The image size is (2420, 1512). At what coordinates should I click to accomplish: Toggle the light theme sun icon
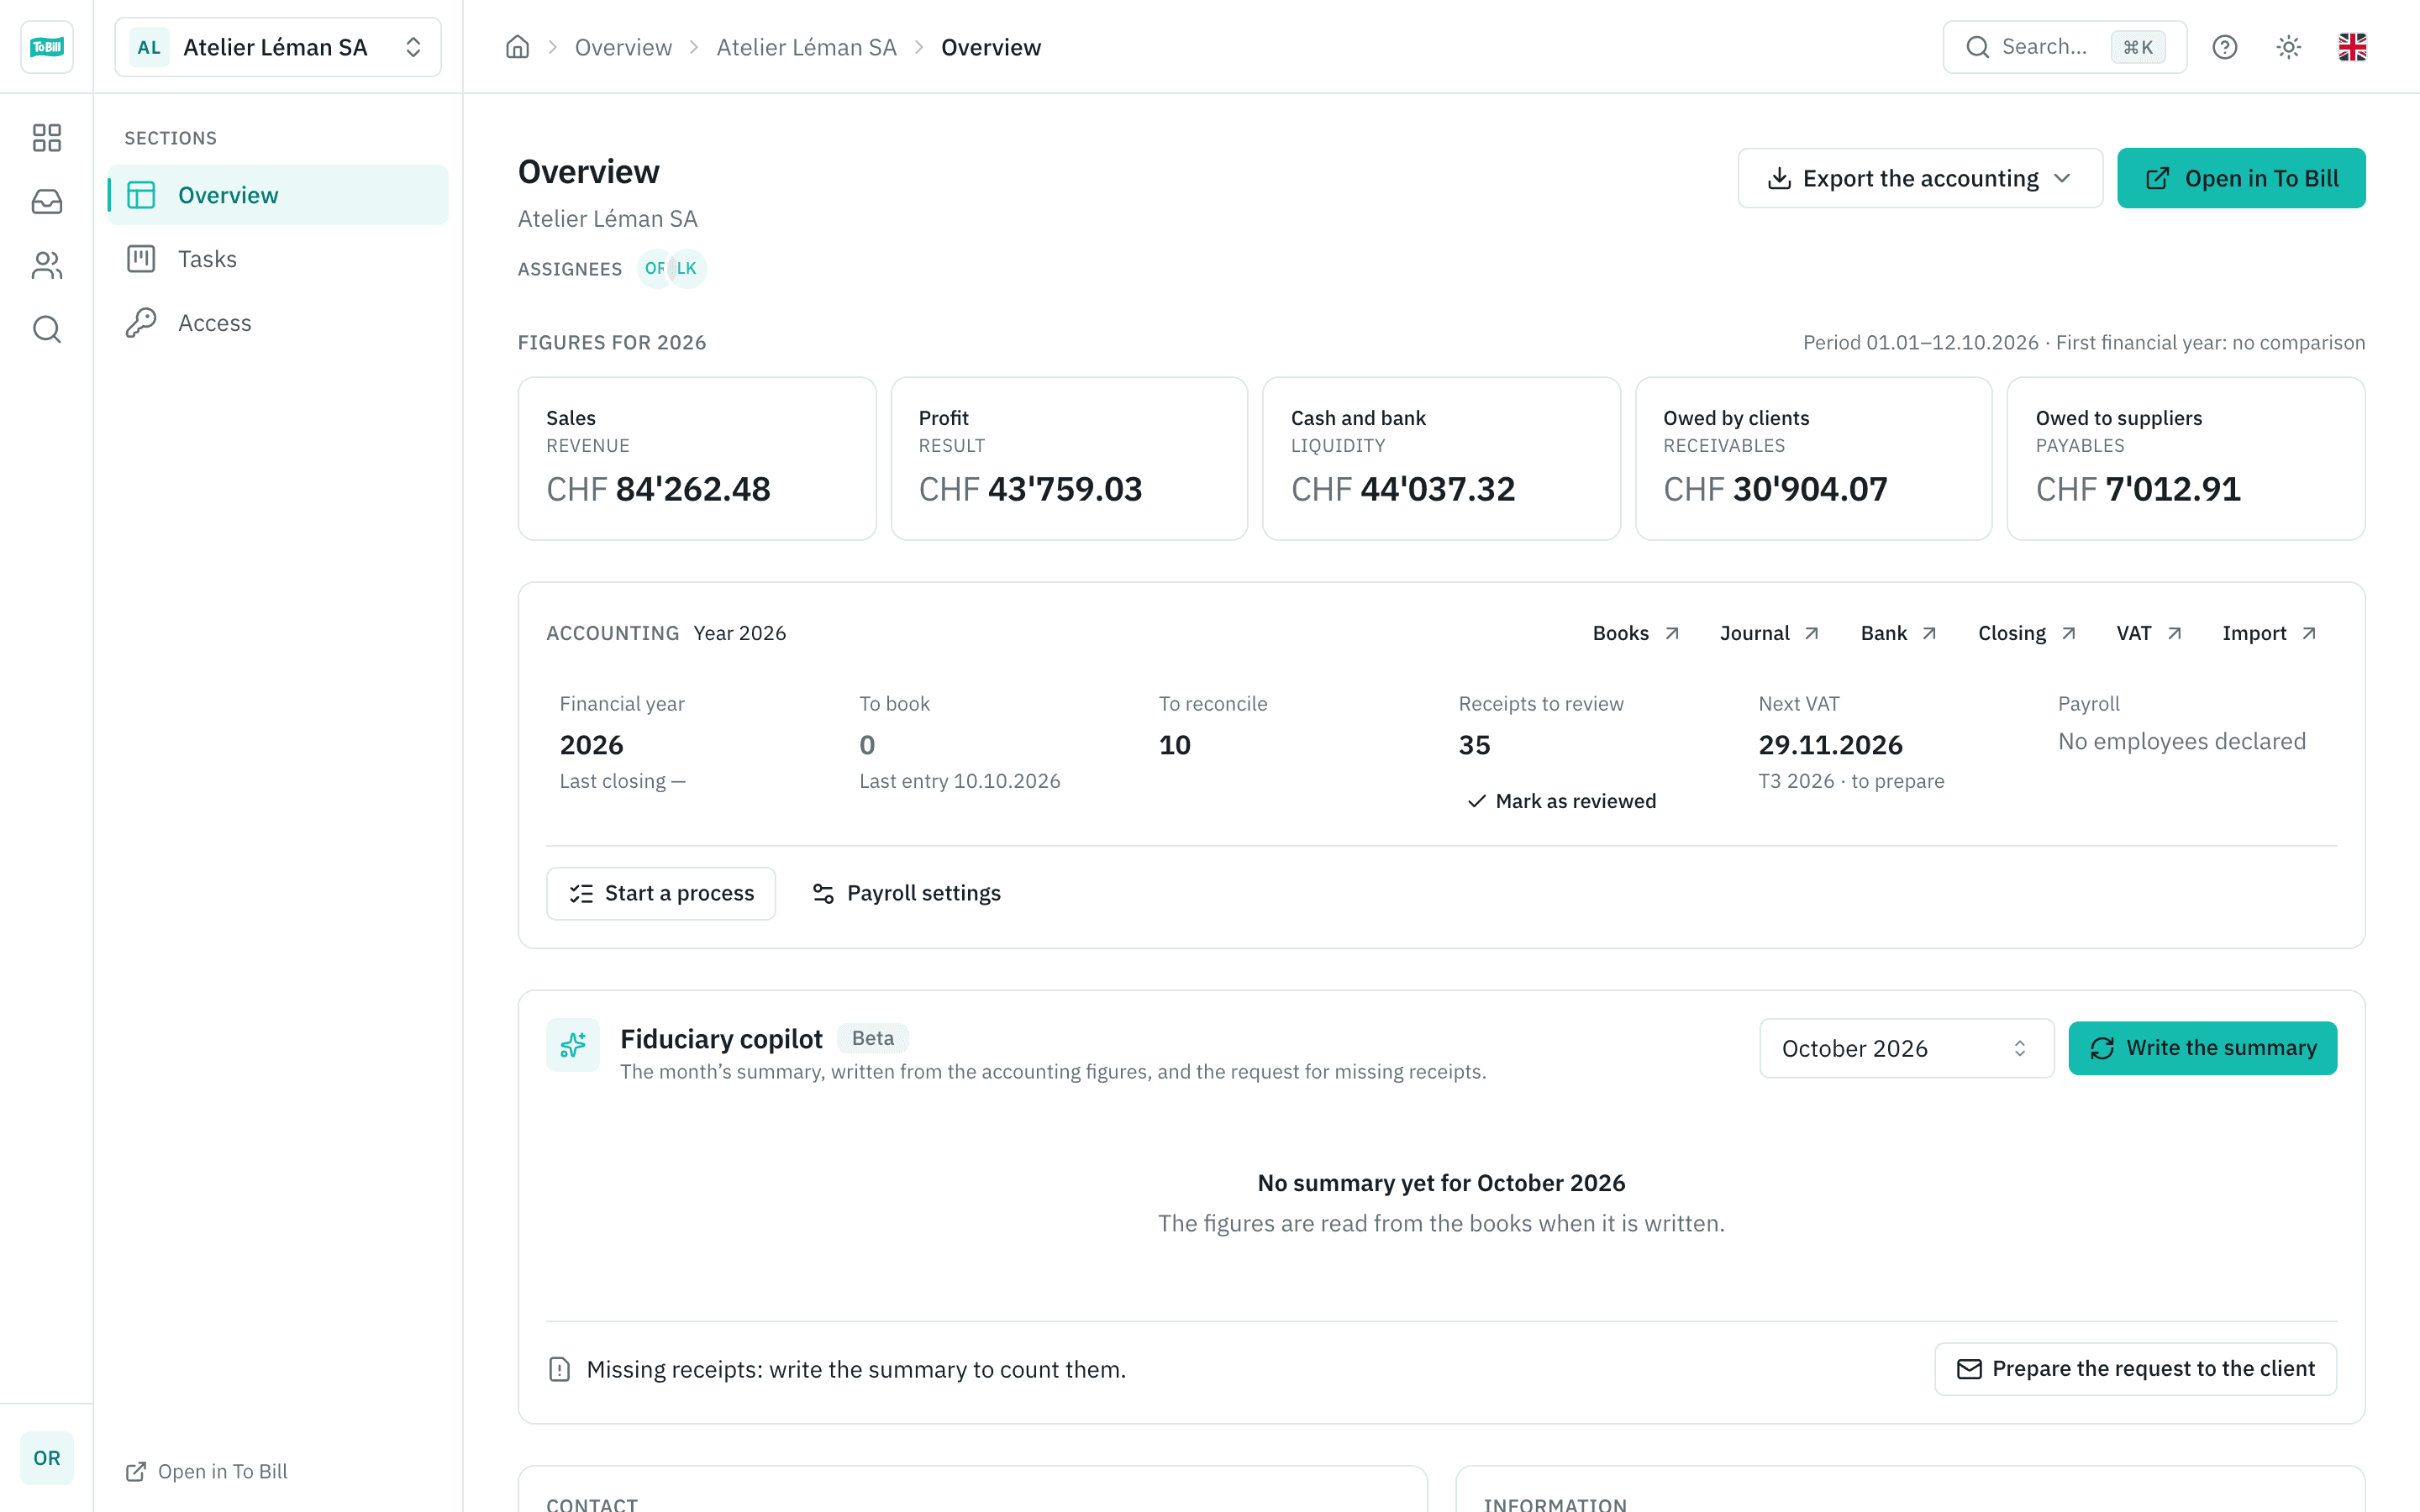pos(2289,47)
